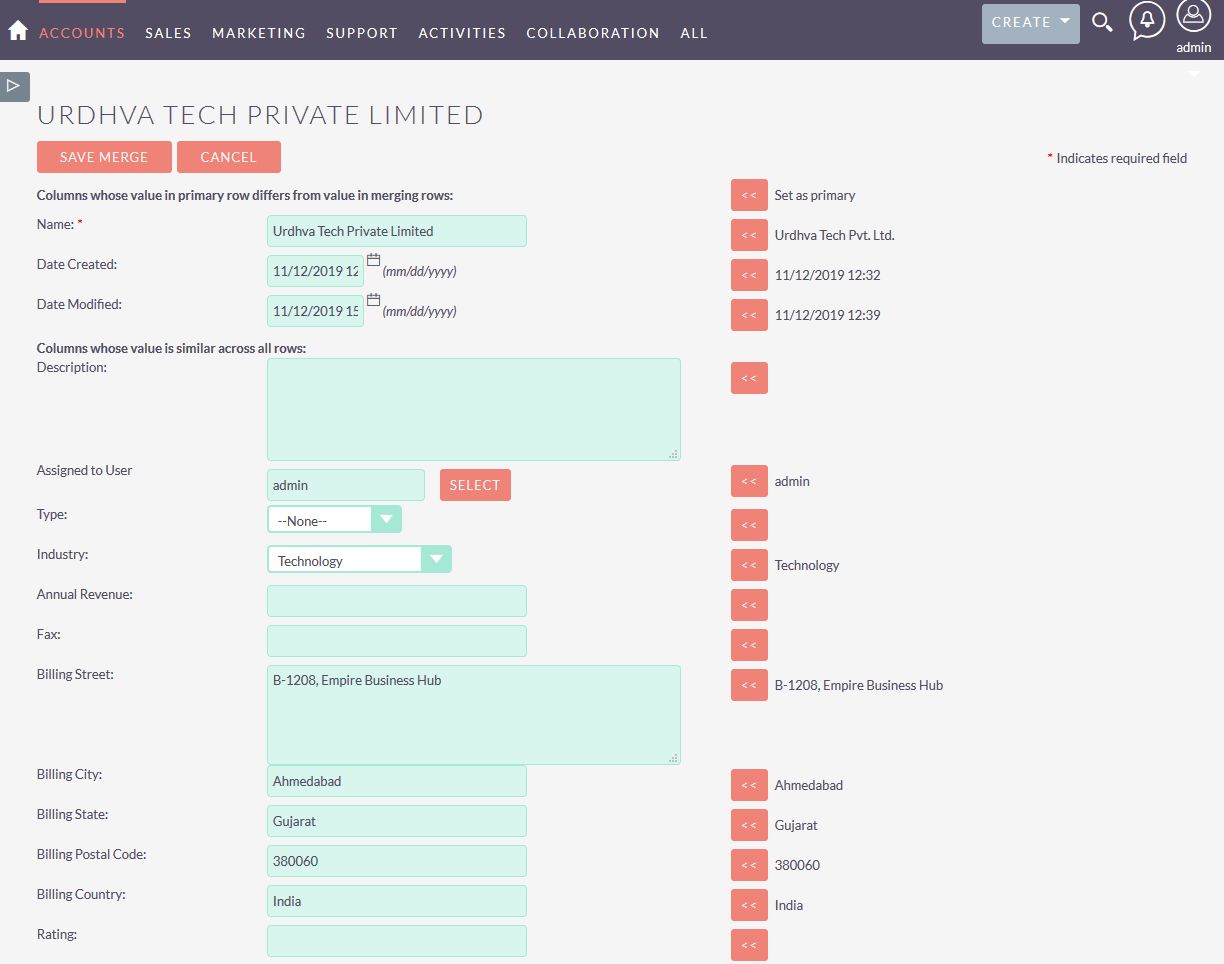The height and width of the screenshot is (964, 1224).
Task: Click Select for Assigned to User
Action: pyautogui.click(x=475, y=485)
